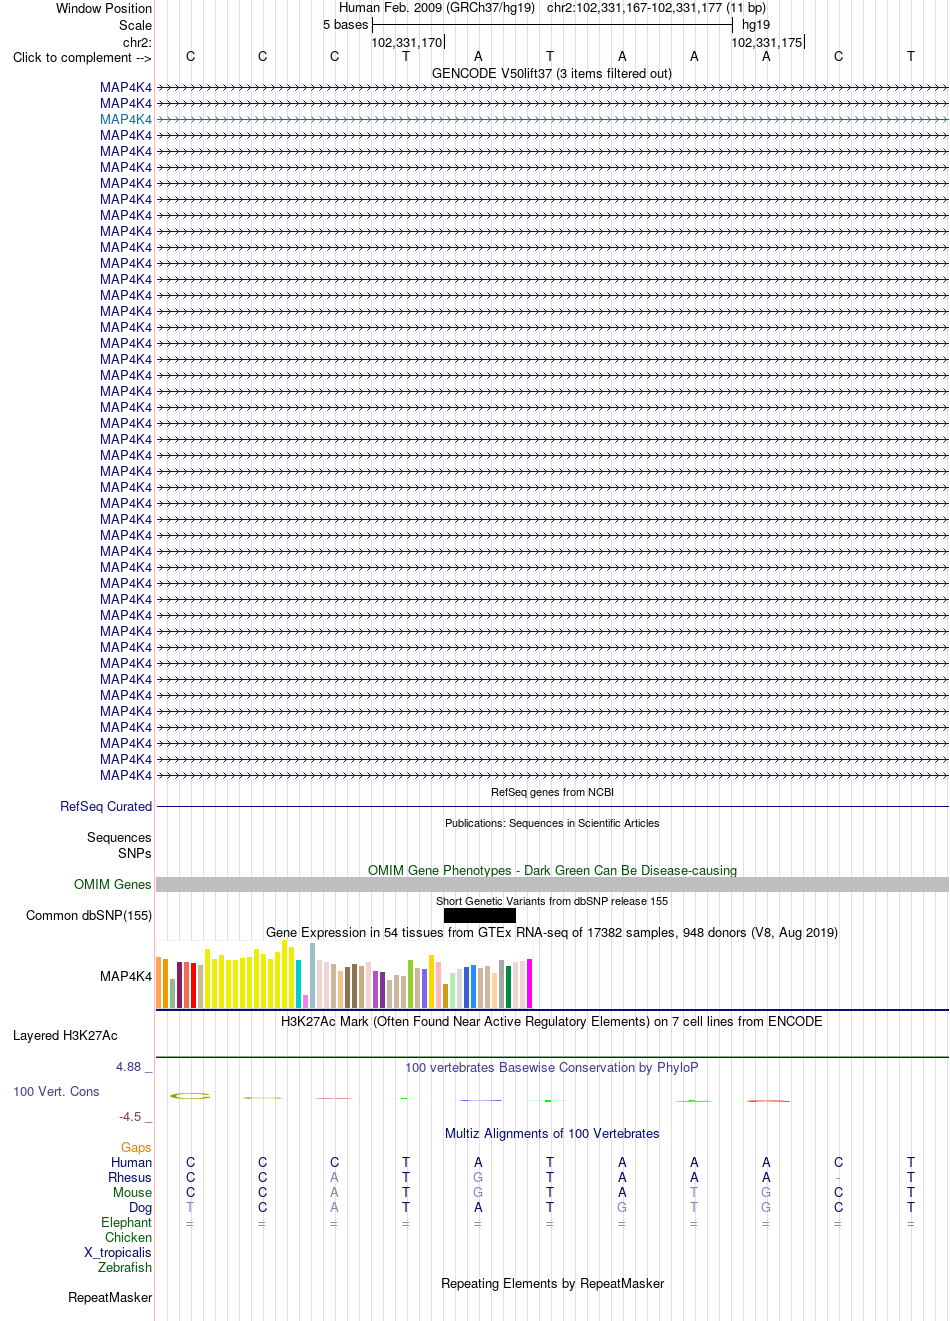Click the 'Dog' species row label
The height and width of the screenshot is (1321, 950).
click(140, 1207)
